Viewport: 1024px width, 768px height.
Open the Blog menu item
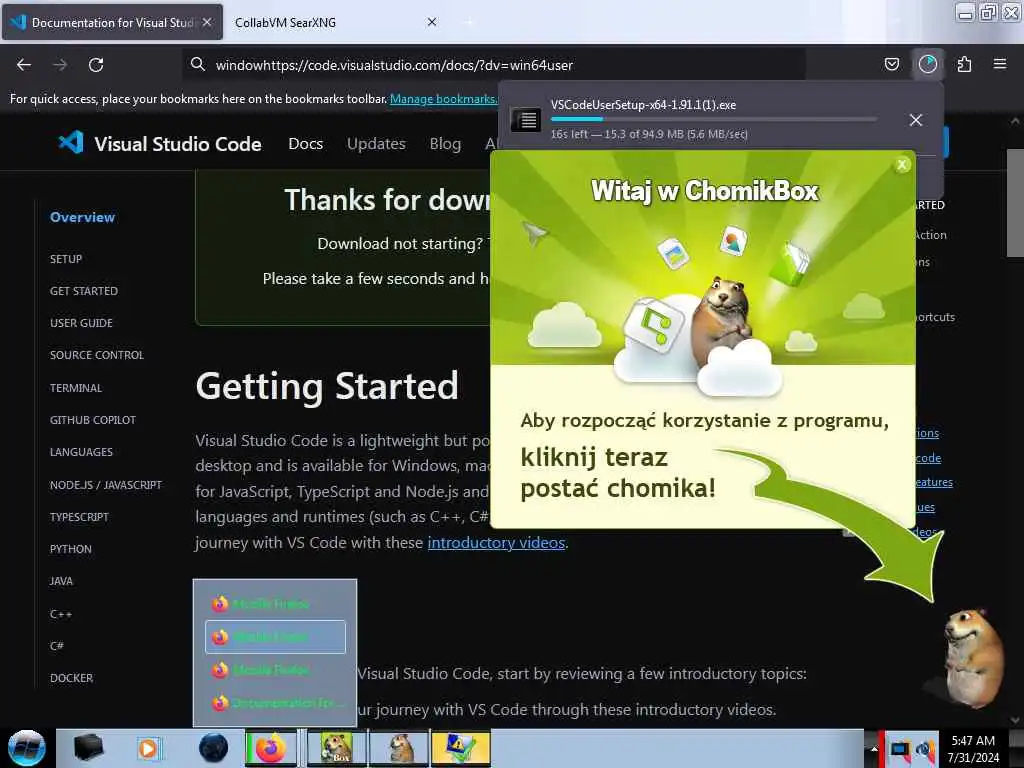point(445,144)
